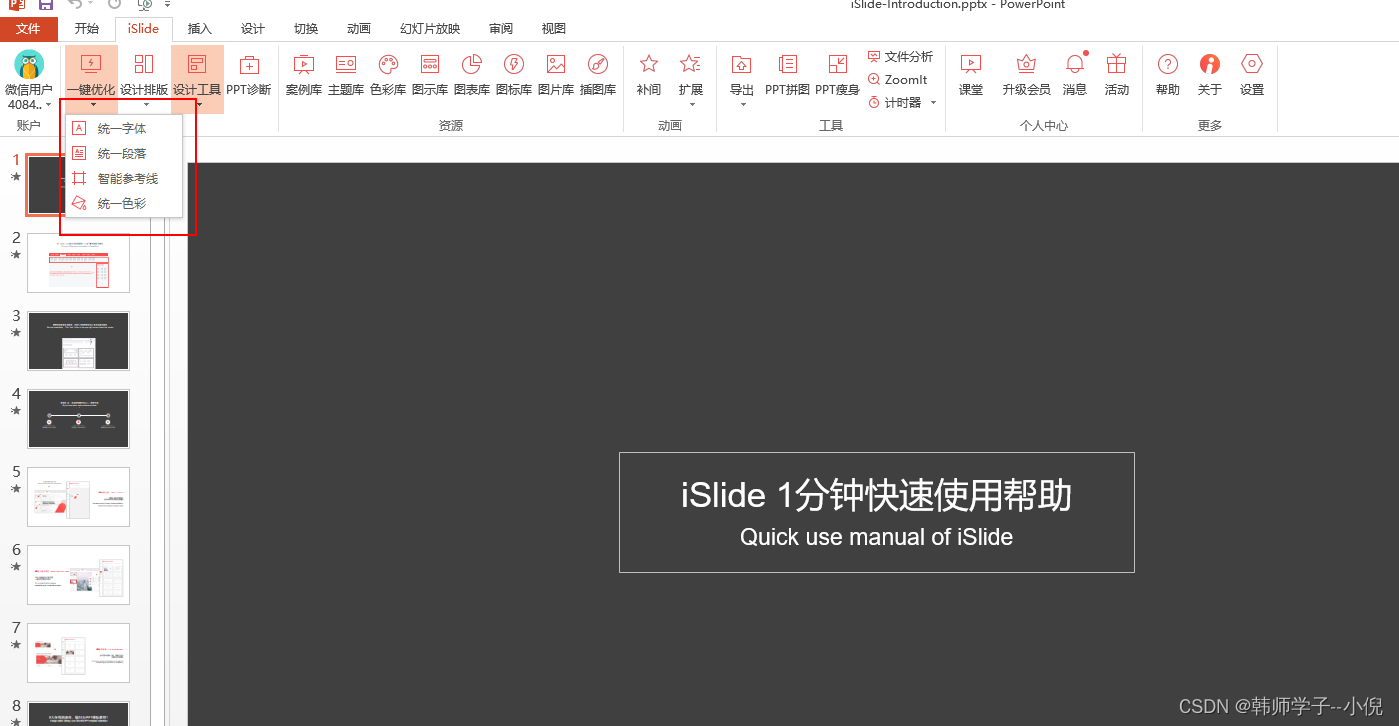Viewport: 1399px width, 726px height.
Task: Open the PPT拼图 tool
Action: coord(788,75)
